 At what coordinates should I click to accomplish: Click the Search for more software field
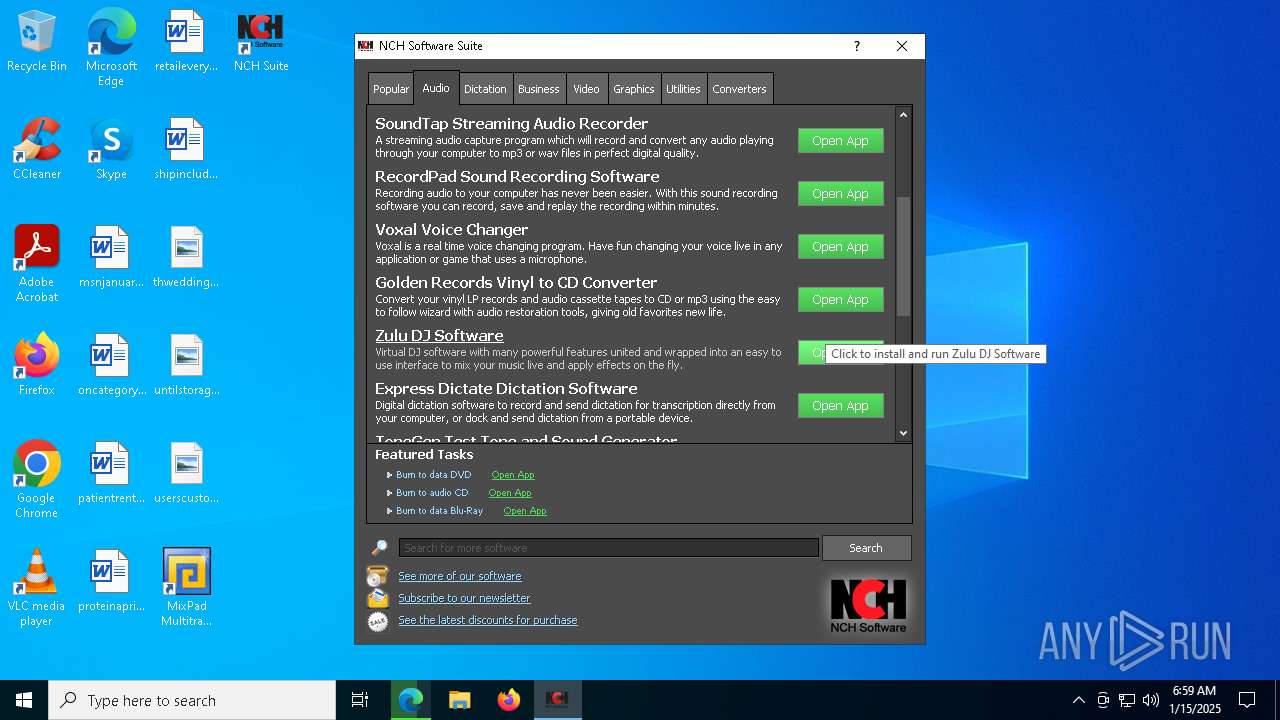[x=608, y=548]
